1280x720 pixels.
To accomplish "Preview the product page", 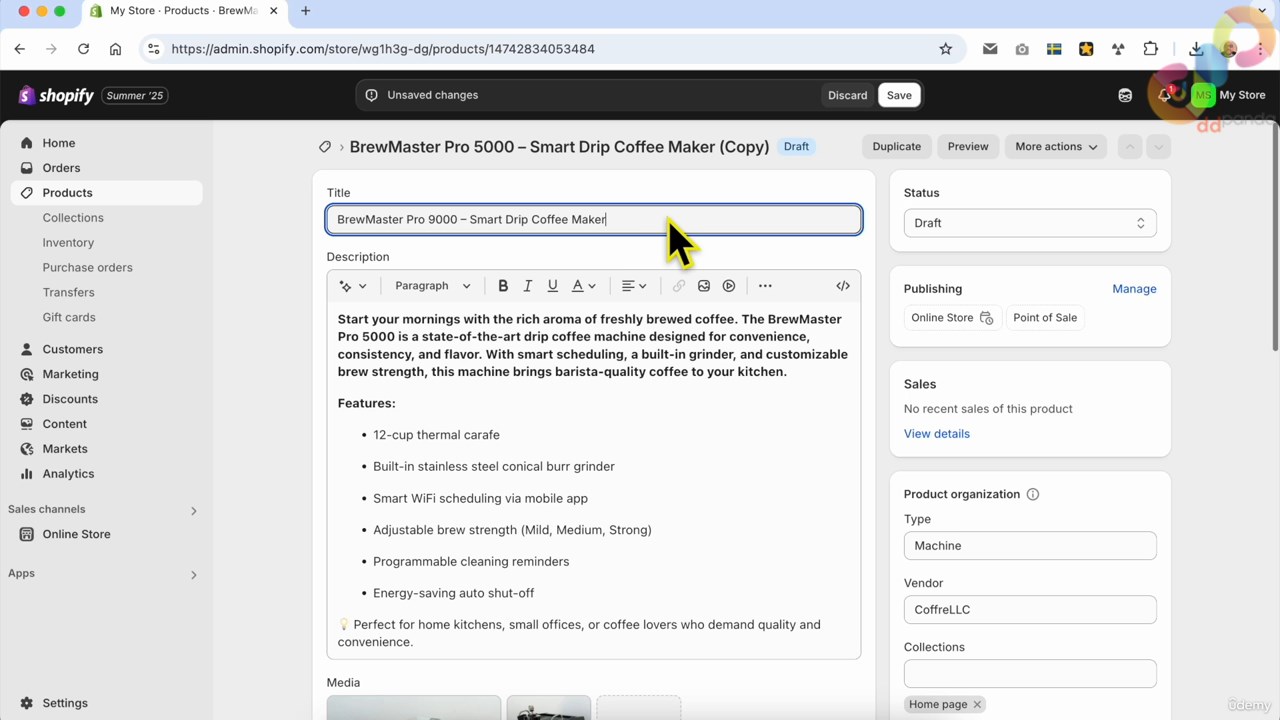I will click(968, 147).
